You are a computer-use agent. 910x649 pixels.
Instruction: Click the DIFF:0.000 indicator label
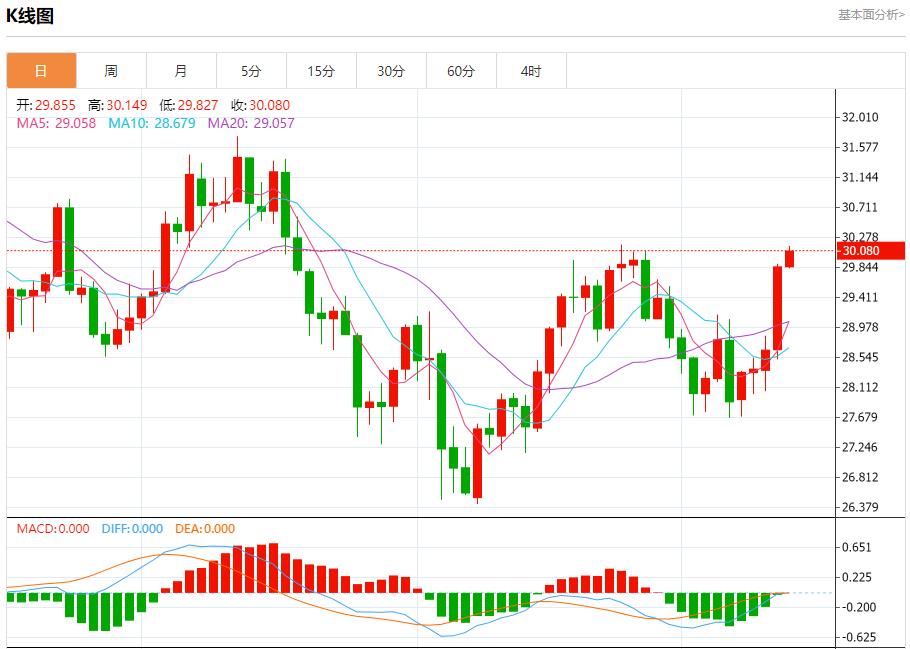tap(132, 529)
